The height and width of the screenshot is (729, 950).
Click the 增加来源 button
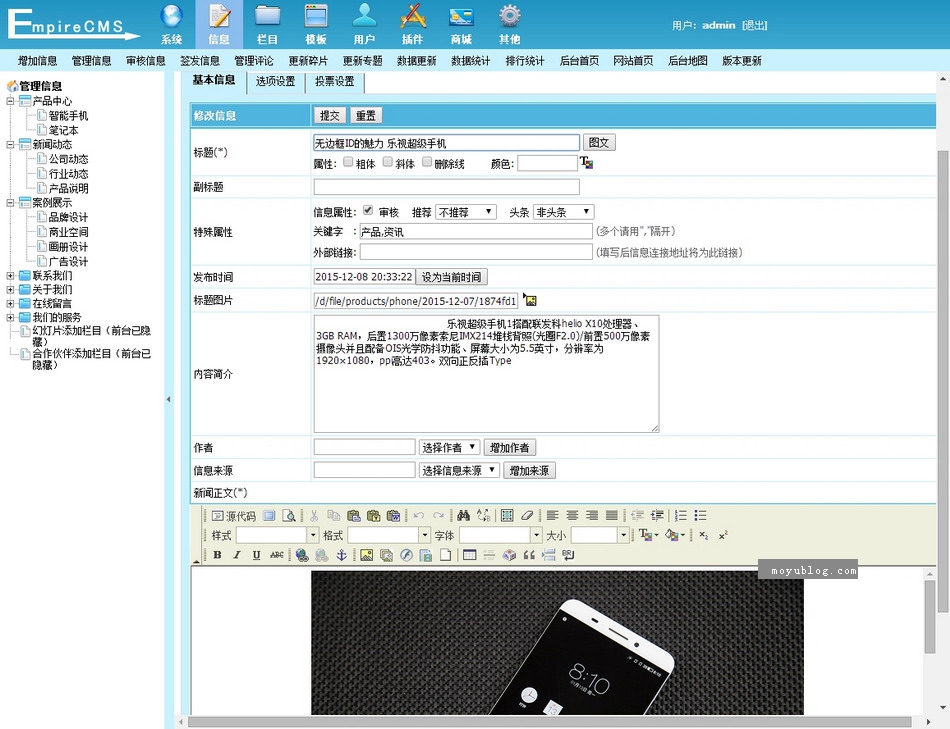[529, 470]
